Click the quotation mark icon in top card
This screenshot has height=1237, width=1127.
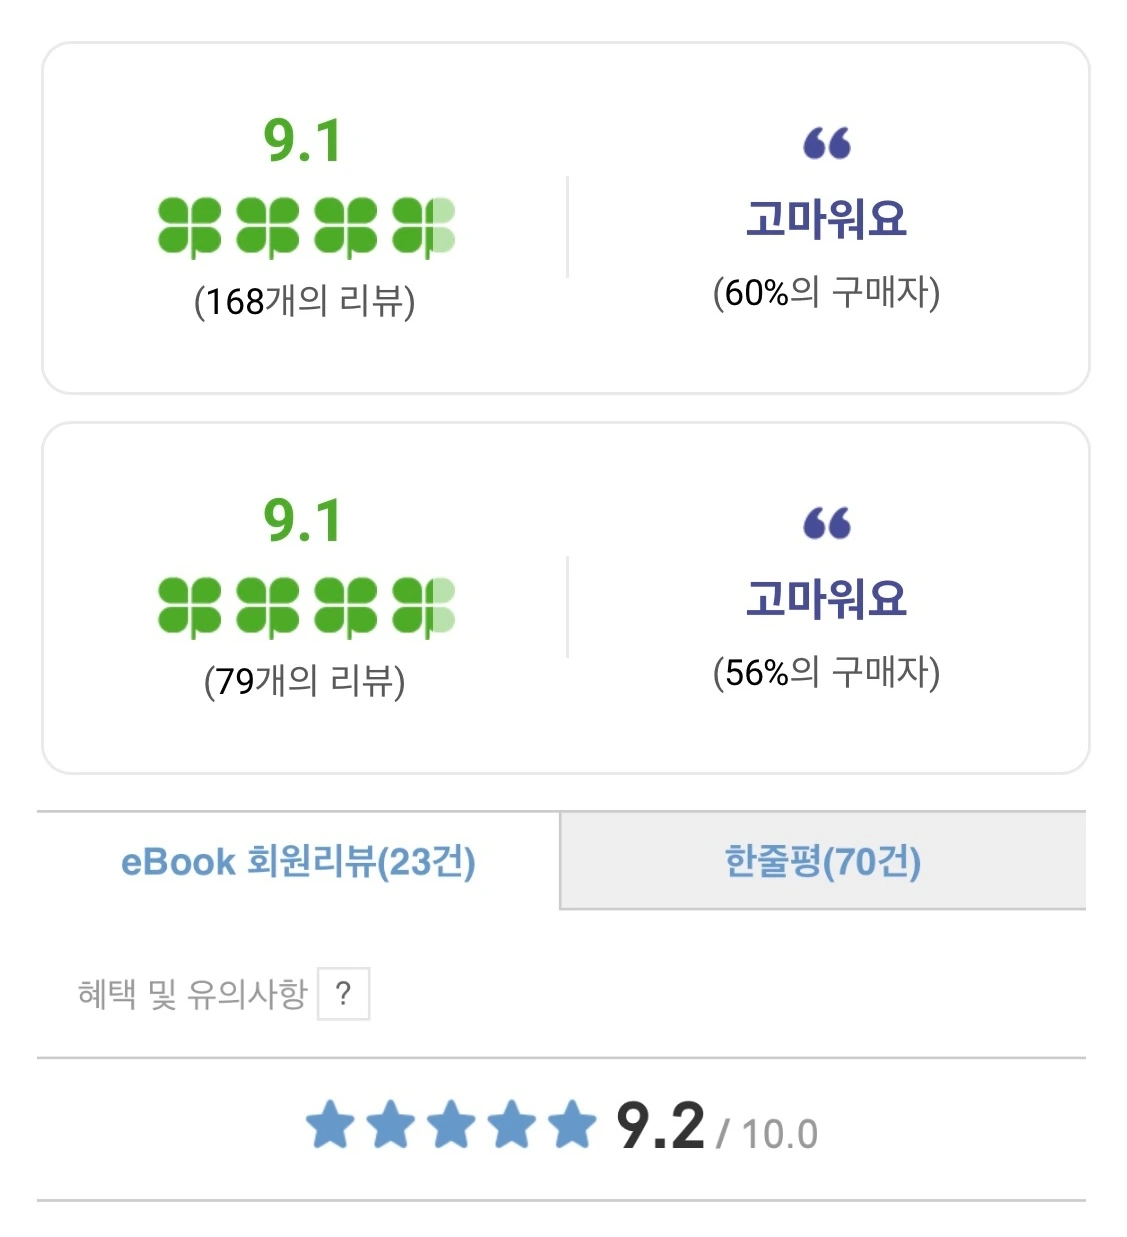827,143
